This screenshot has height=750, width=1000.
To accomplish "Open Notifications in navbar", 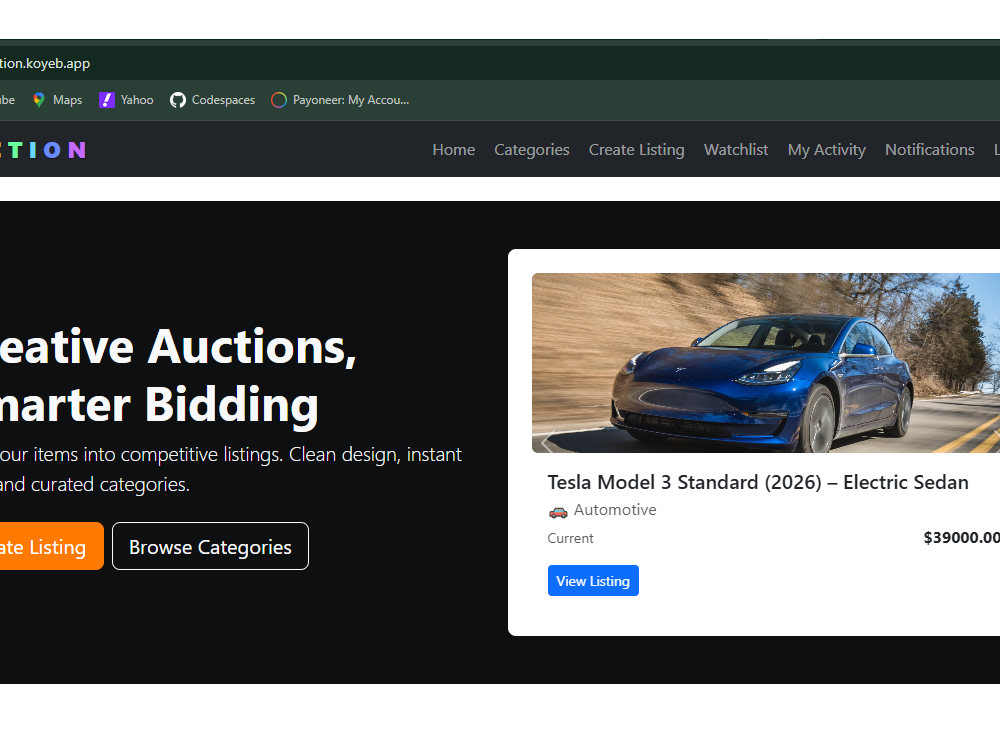I will pyautogui.click(x=929, y=150).
